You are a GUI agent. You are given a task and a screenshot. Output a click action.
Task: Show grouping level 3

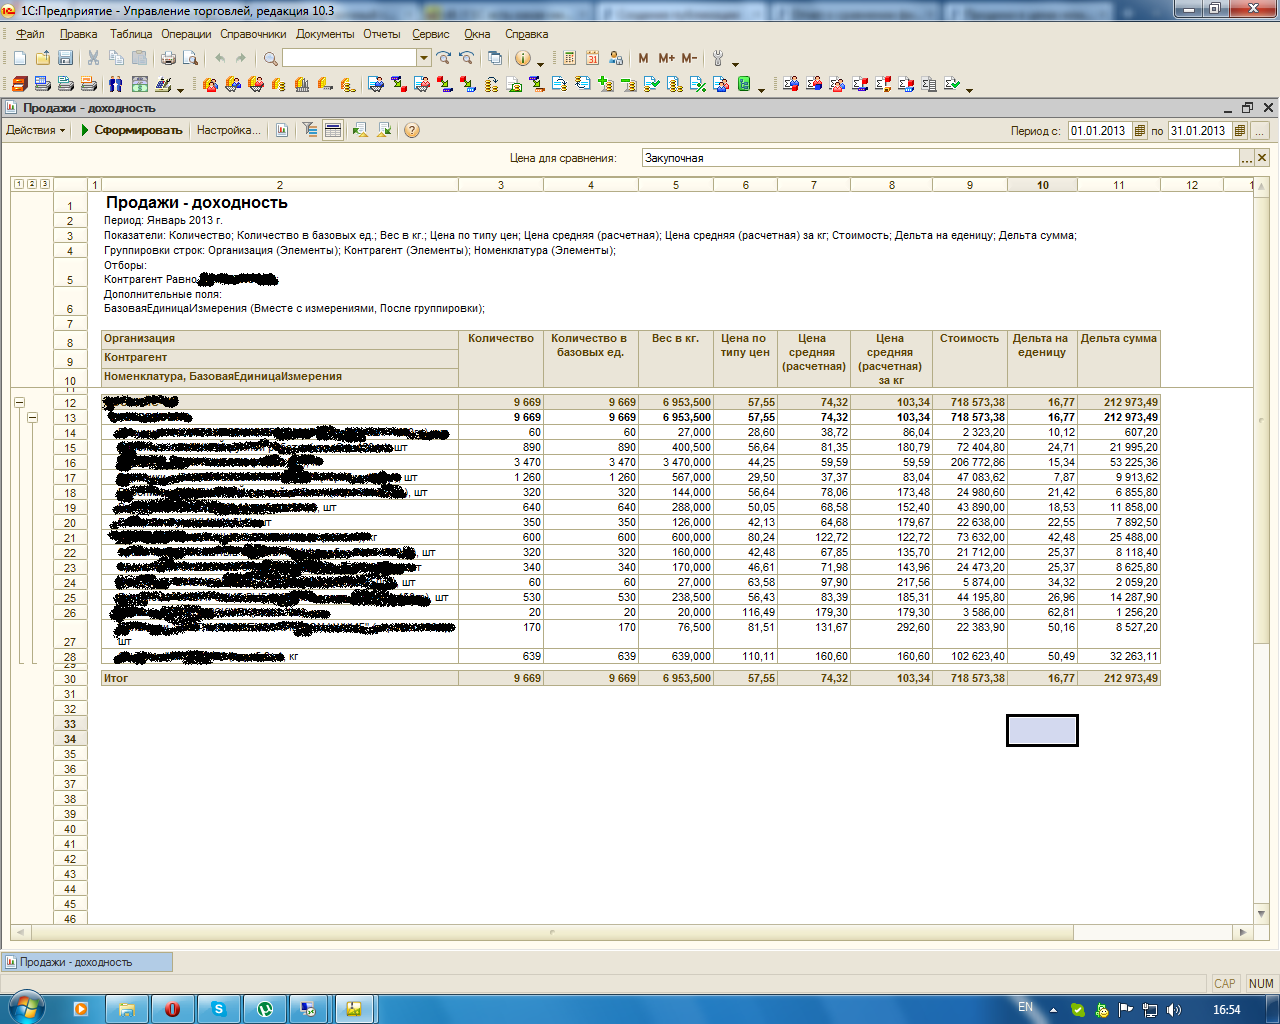45,184
